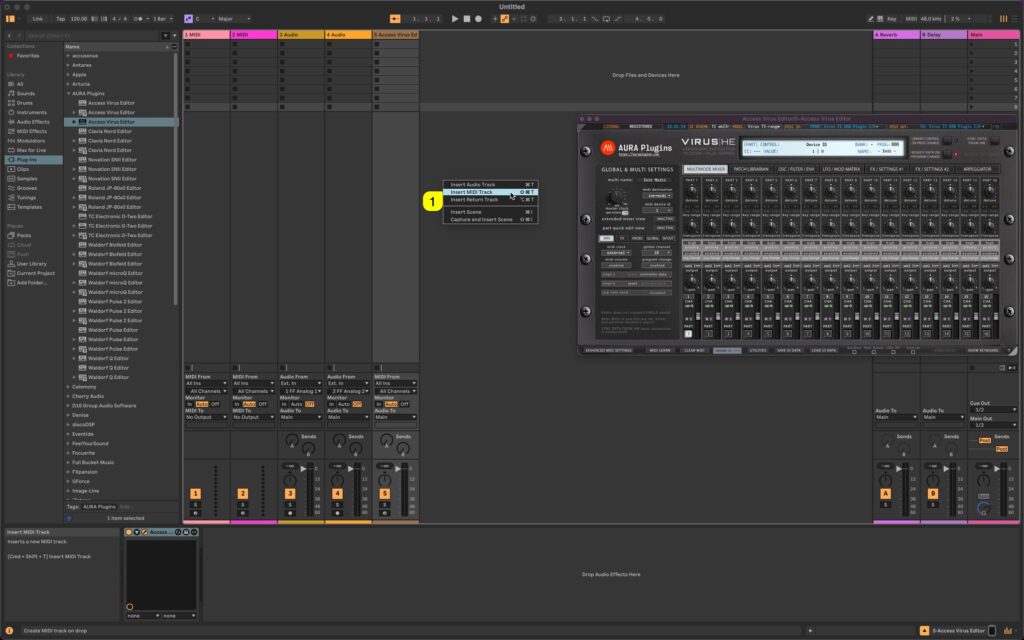1024x640 pixels.
Task: Switch to the PATCH LIBRARIAN tab
Action: (750, 170)
